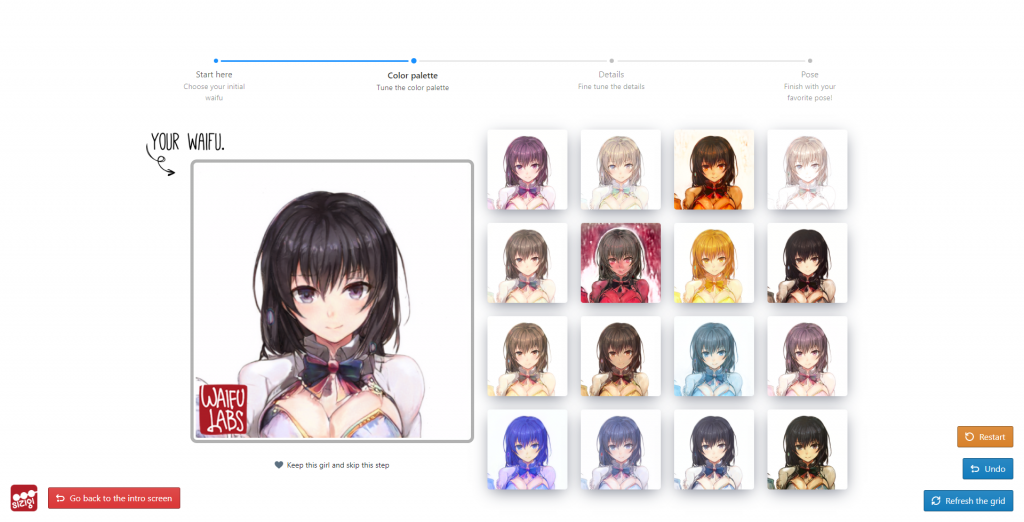
Task: Select the 'Start here' step
Action: [x=214, y=75]
